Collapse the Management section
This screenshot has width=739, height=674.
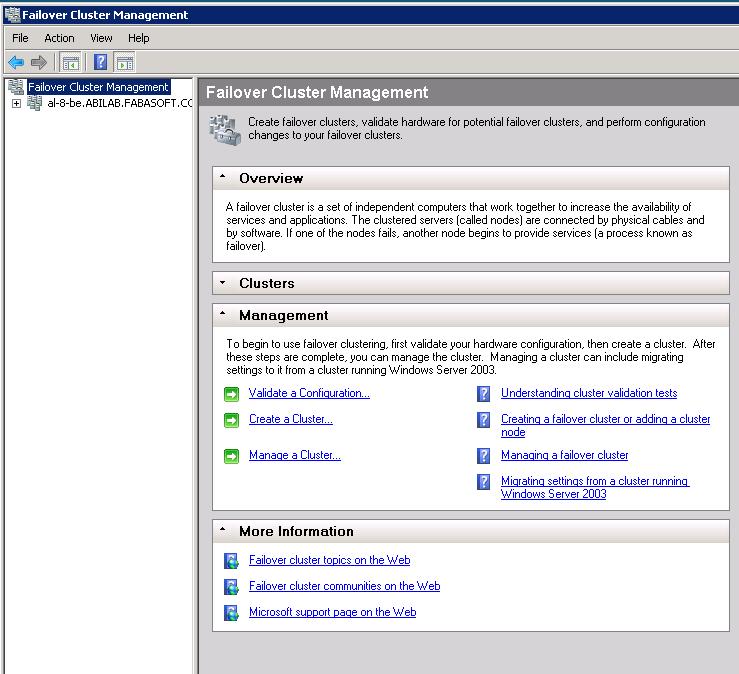point(223,315)
